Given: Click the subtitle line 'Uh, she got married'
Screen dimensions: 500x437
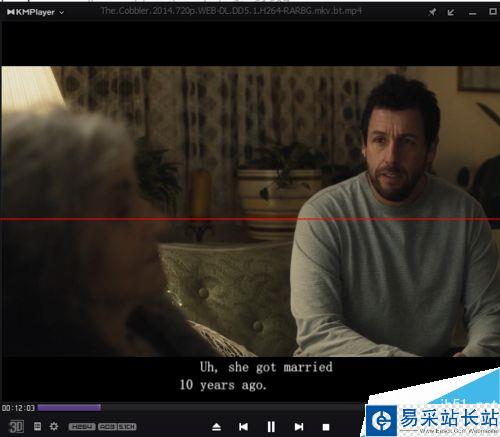Looking at the screenshot, I should [266, 367].
